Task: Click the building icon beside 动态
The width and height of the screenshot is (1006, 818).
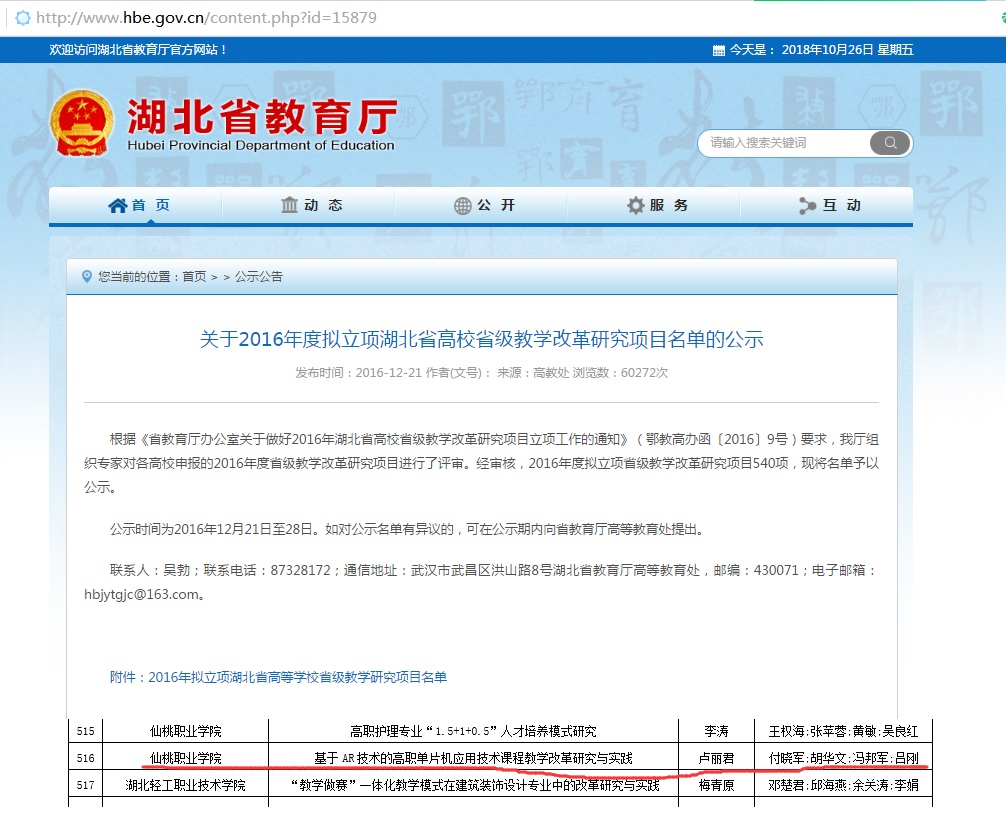Action: (289, 205)
